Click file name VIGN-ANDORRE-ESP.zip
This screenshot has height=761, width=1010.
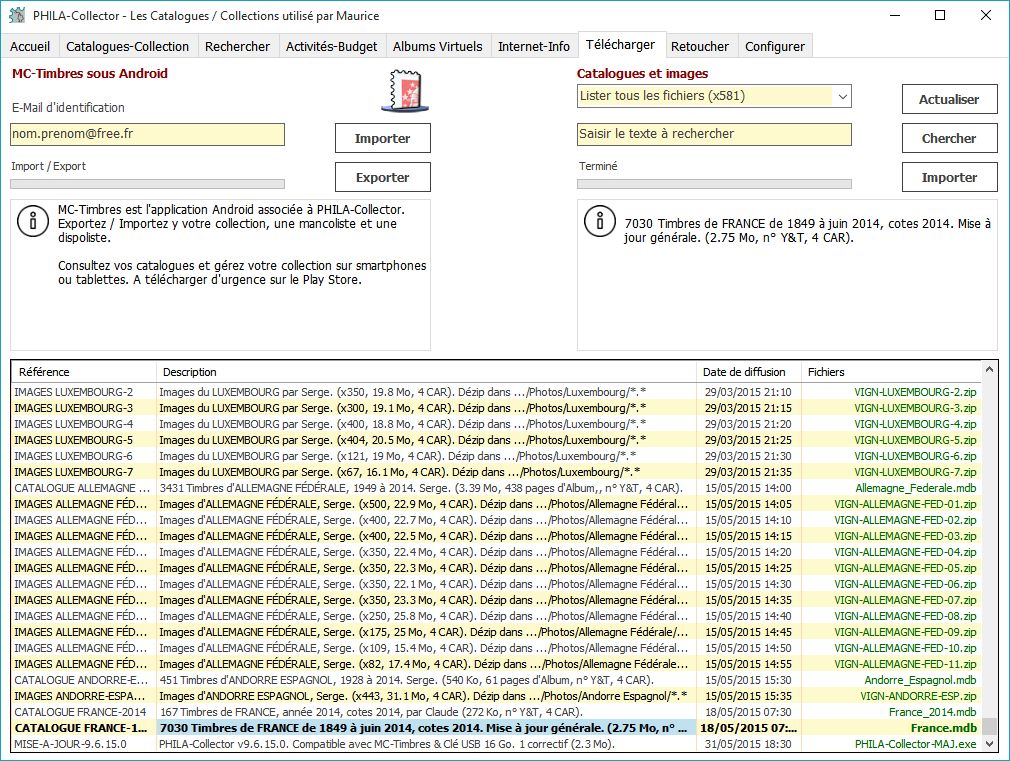pos(918,696)
